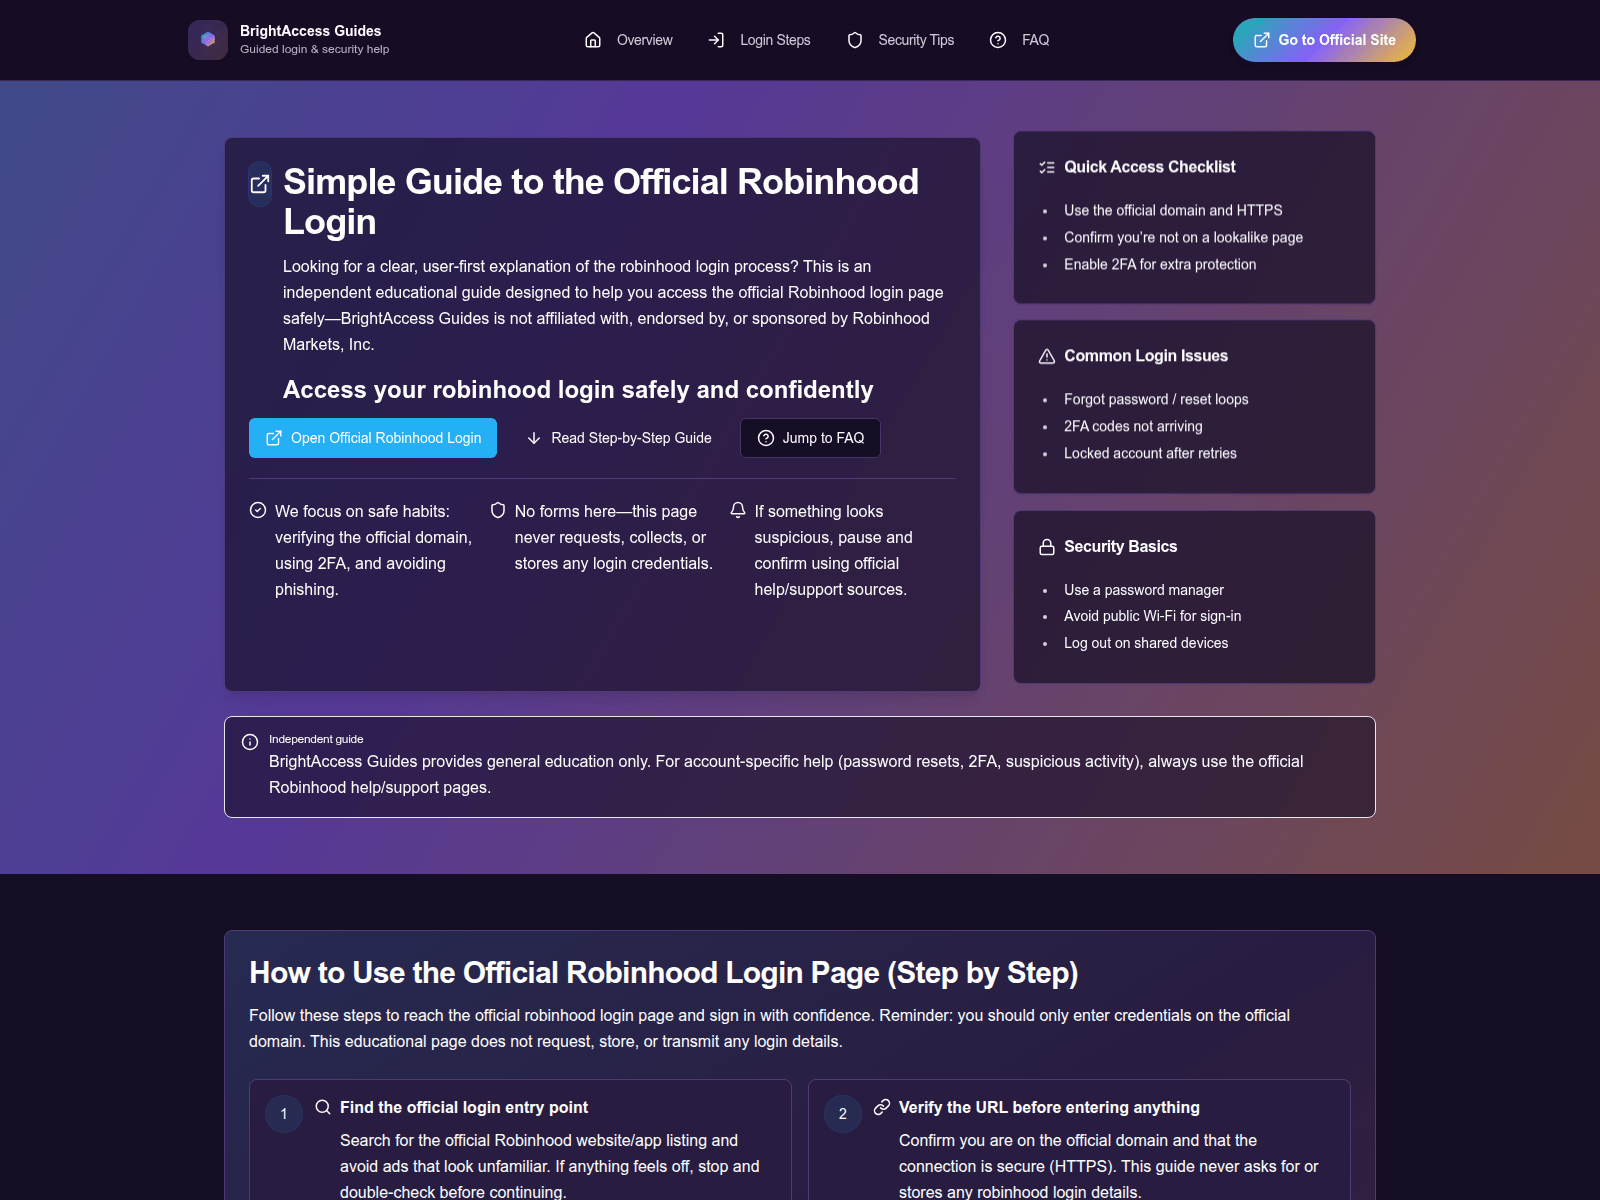Click 'Use the official domain and HTTPS' item

[x=1173, y=210]
